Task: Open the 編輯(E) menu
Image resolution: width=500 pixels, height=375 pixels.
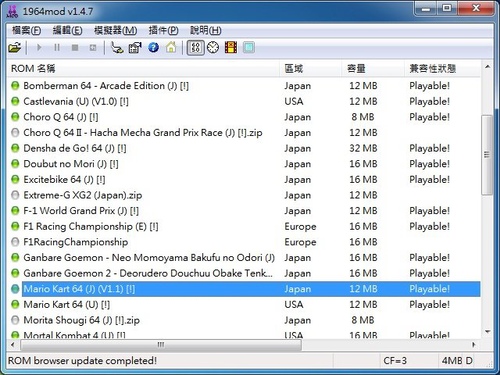Action: (67, 31)
